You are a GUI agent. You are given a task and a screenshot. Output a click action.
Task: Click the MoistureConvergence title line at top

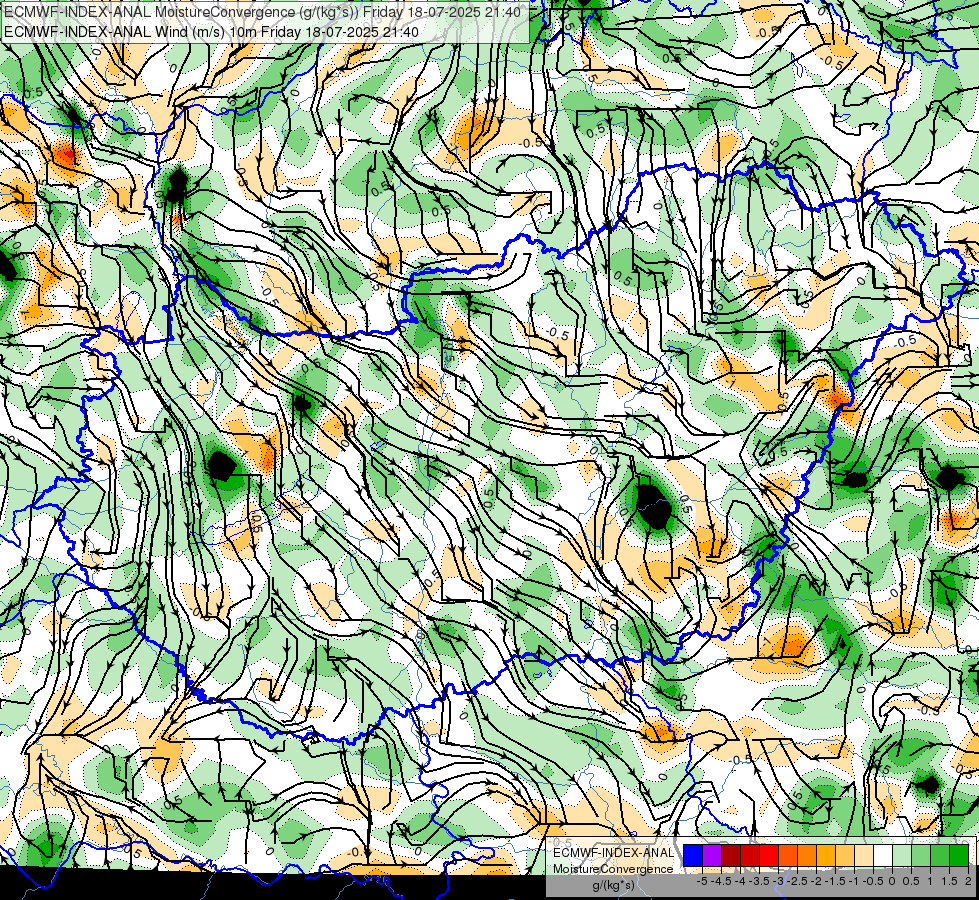262,12
